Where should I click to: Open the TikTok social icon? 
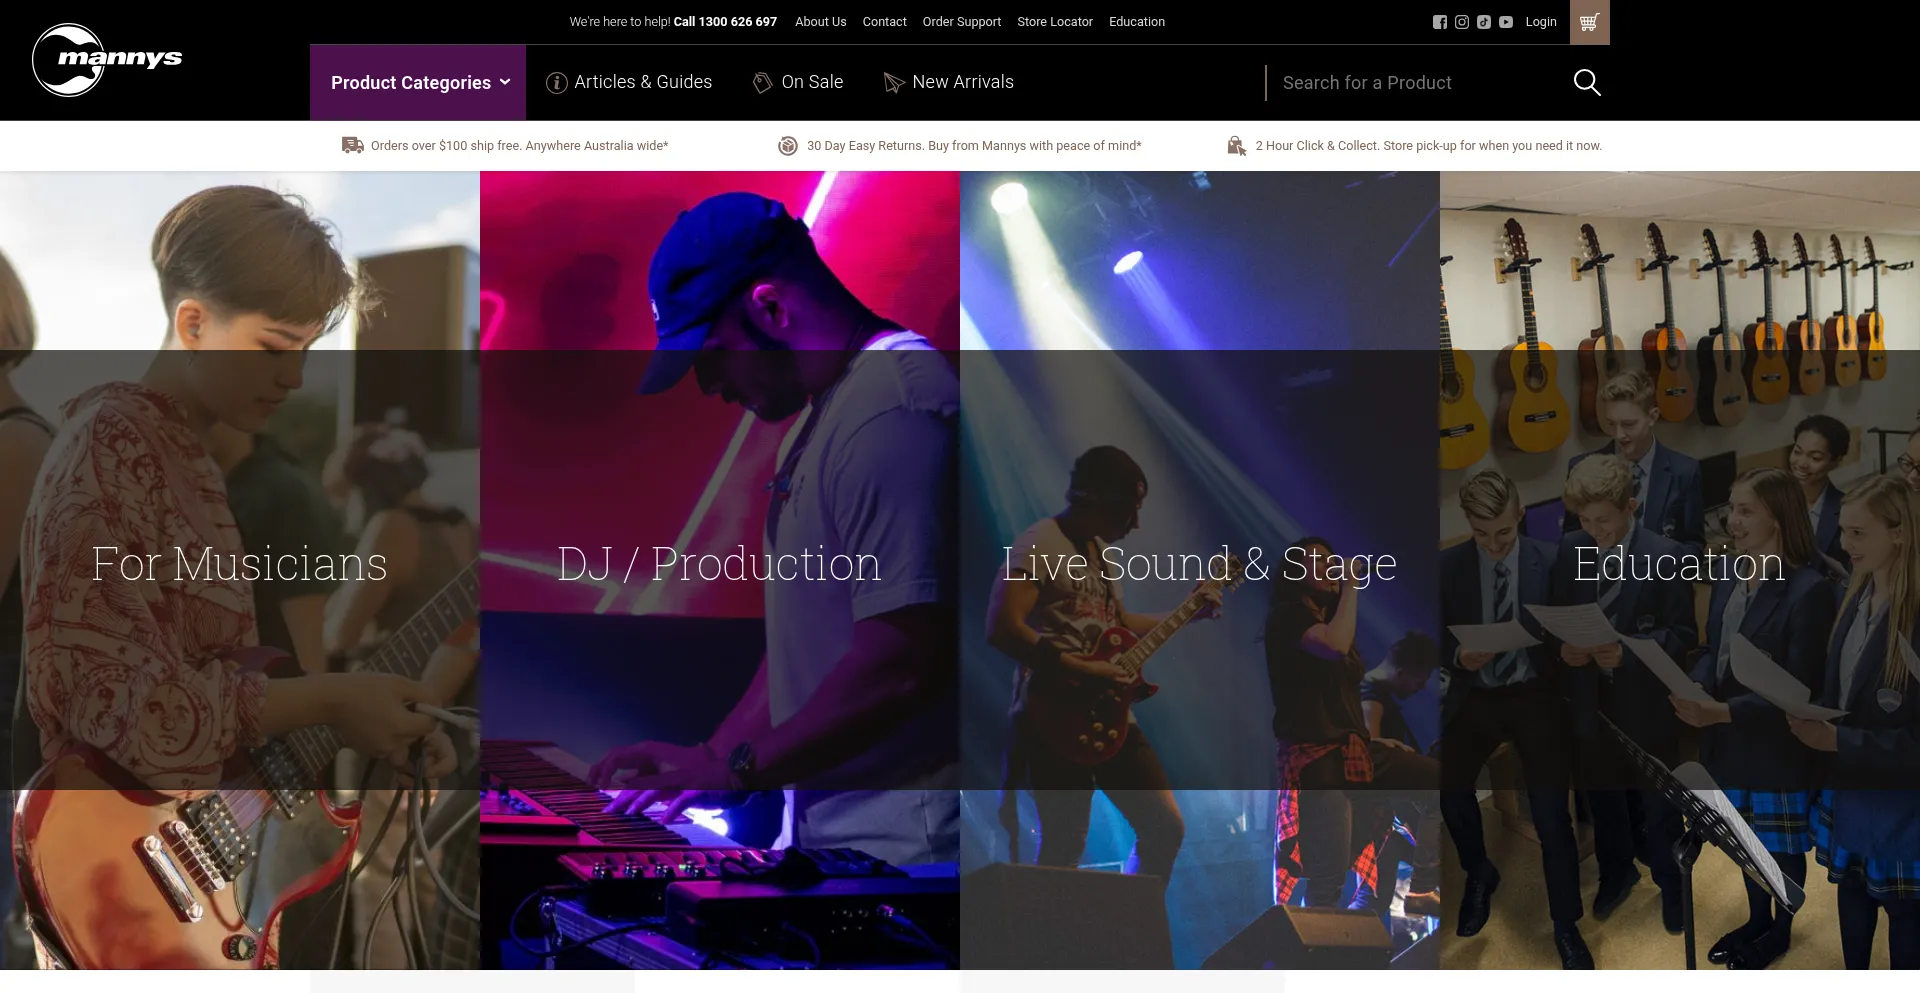1483,22
